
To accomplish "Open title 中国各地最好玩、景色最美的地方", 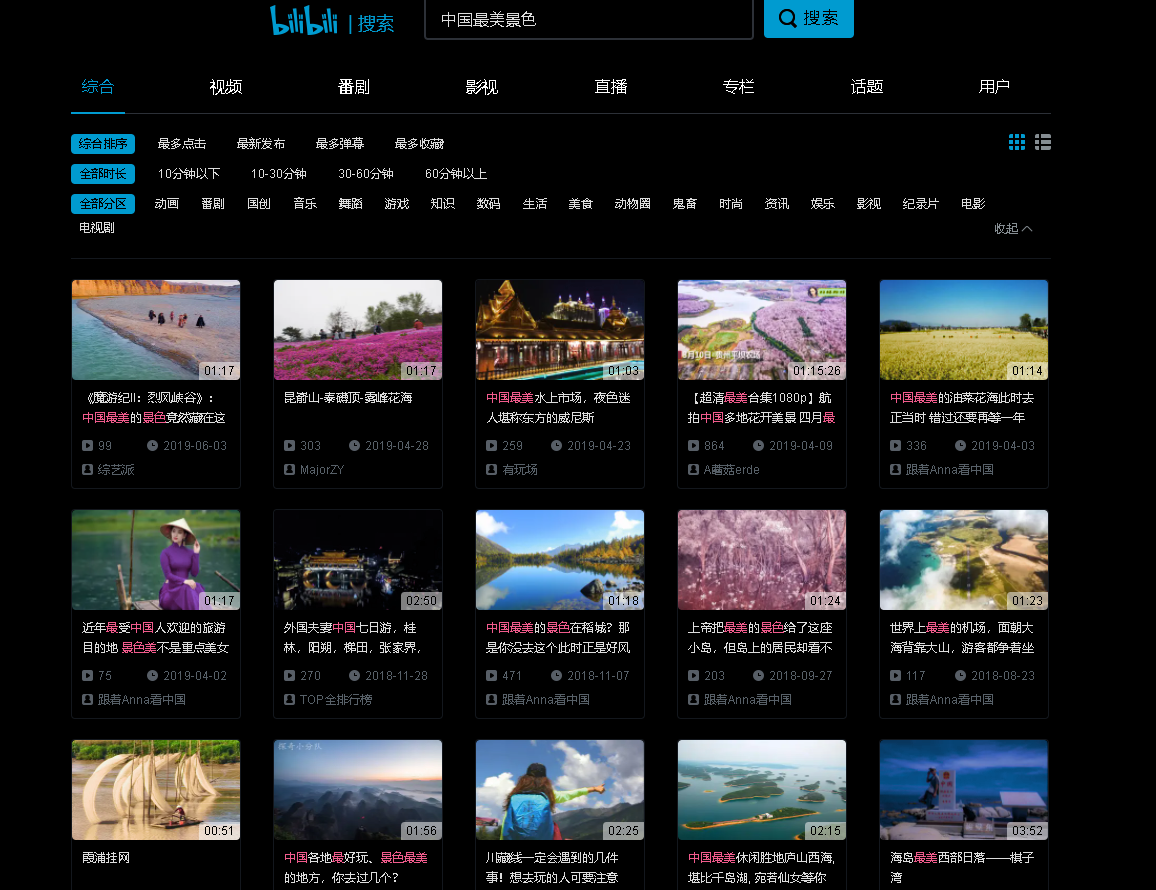I will click(x=356, y=868).
